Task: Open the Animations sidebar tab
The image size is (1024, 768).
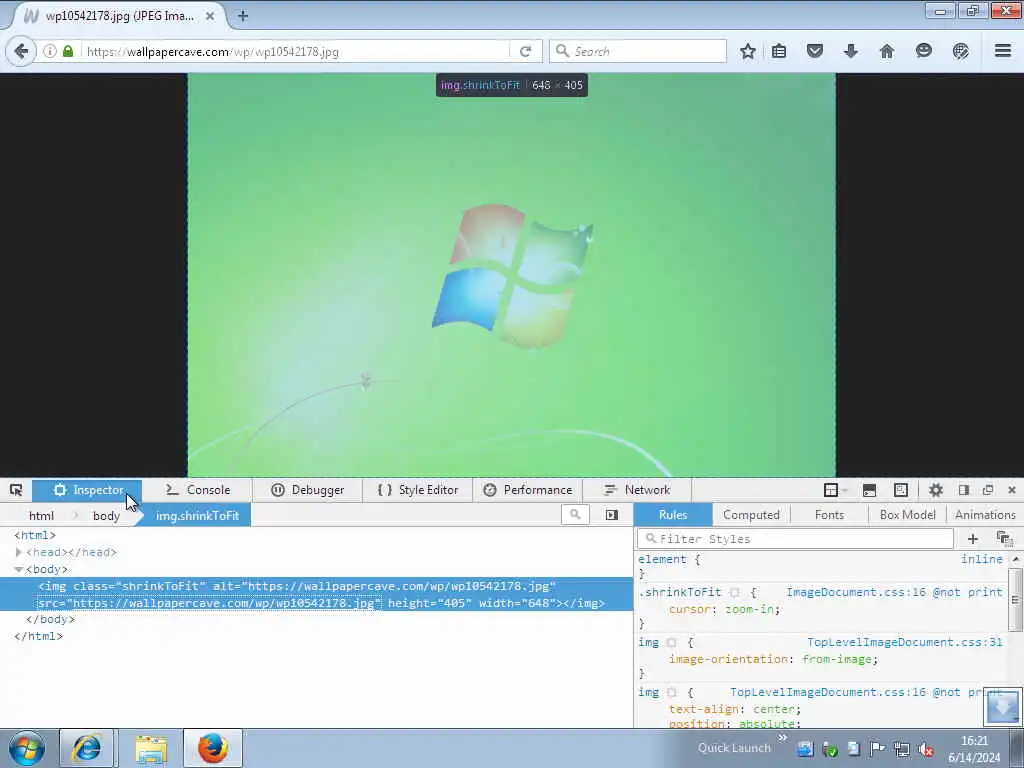Action: click(985, 515)
